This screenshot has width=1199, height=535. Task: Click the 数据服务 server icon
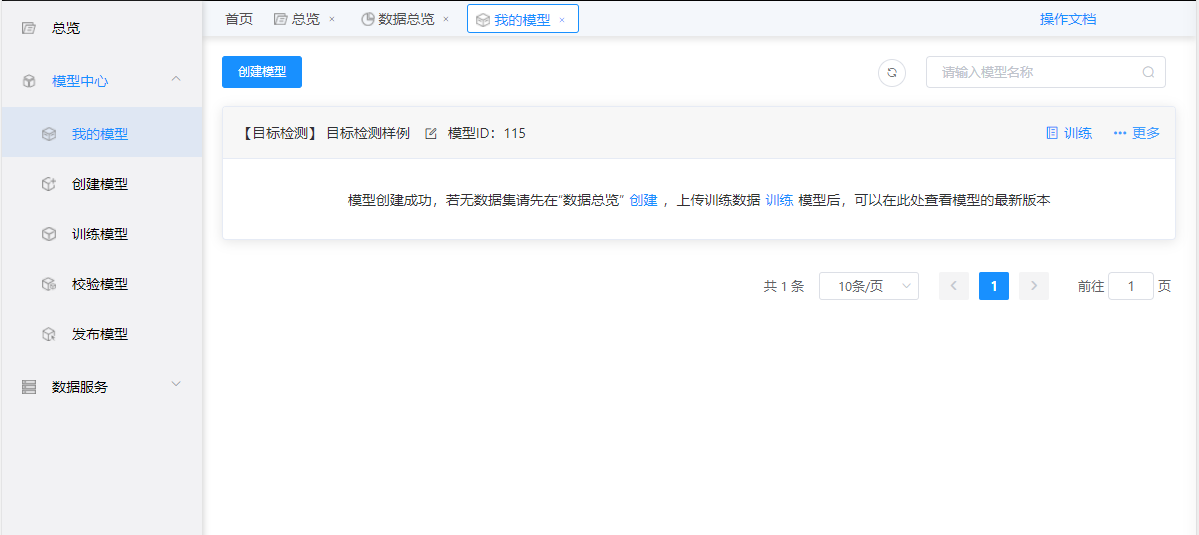[29, 387]
